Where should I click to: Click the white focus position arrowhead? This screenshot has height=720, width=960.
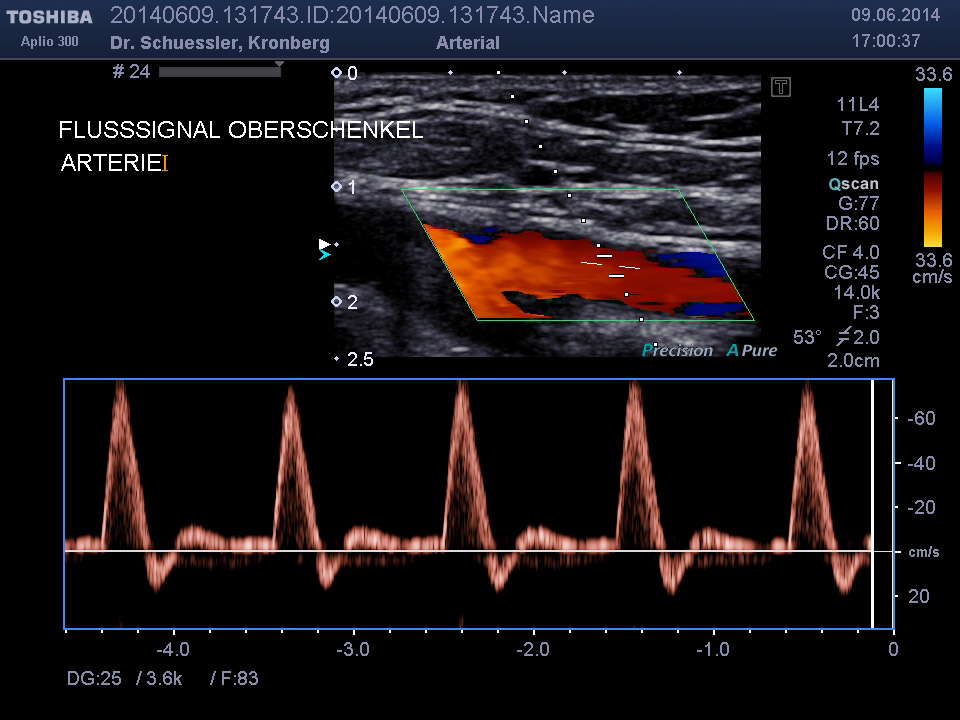[324, 243]
